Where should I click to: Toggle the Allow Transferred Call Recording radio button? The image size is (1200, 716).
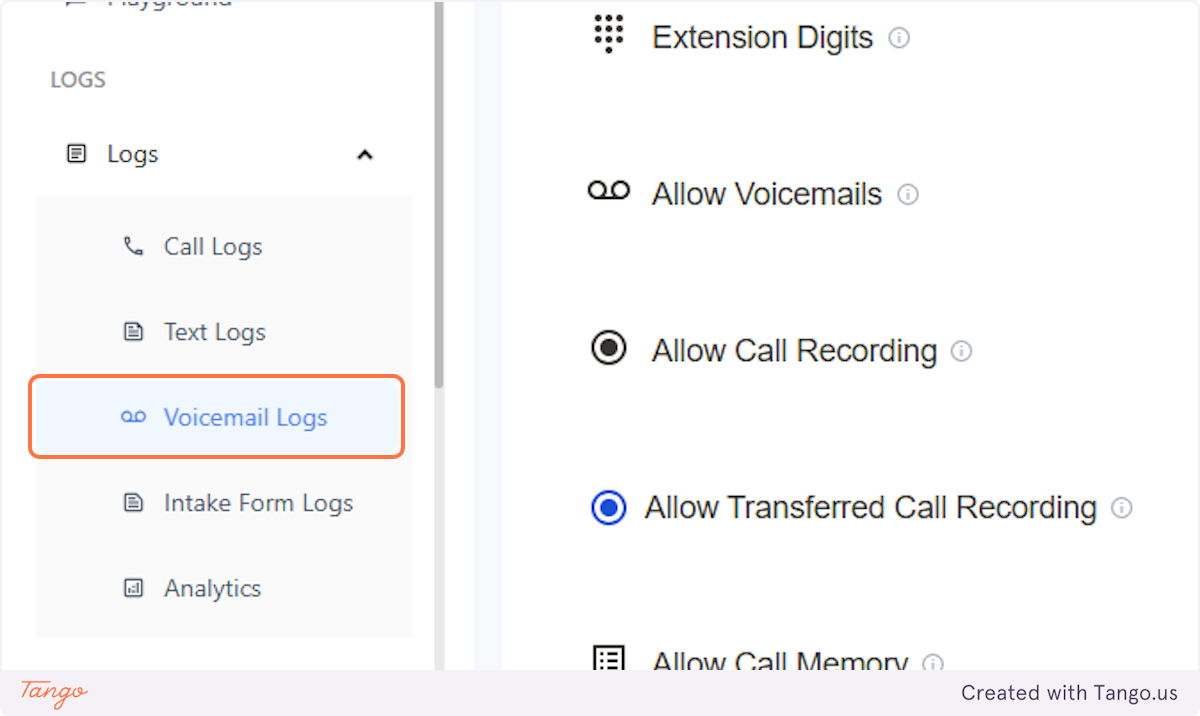[608, 507]
